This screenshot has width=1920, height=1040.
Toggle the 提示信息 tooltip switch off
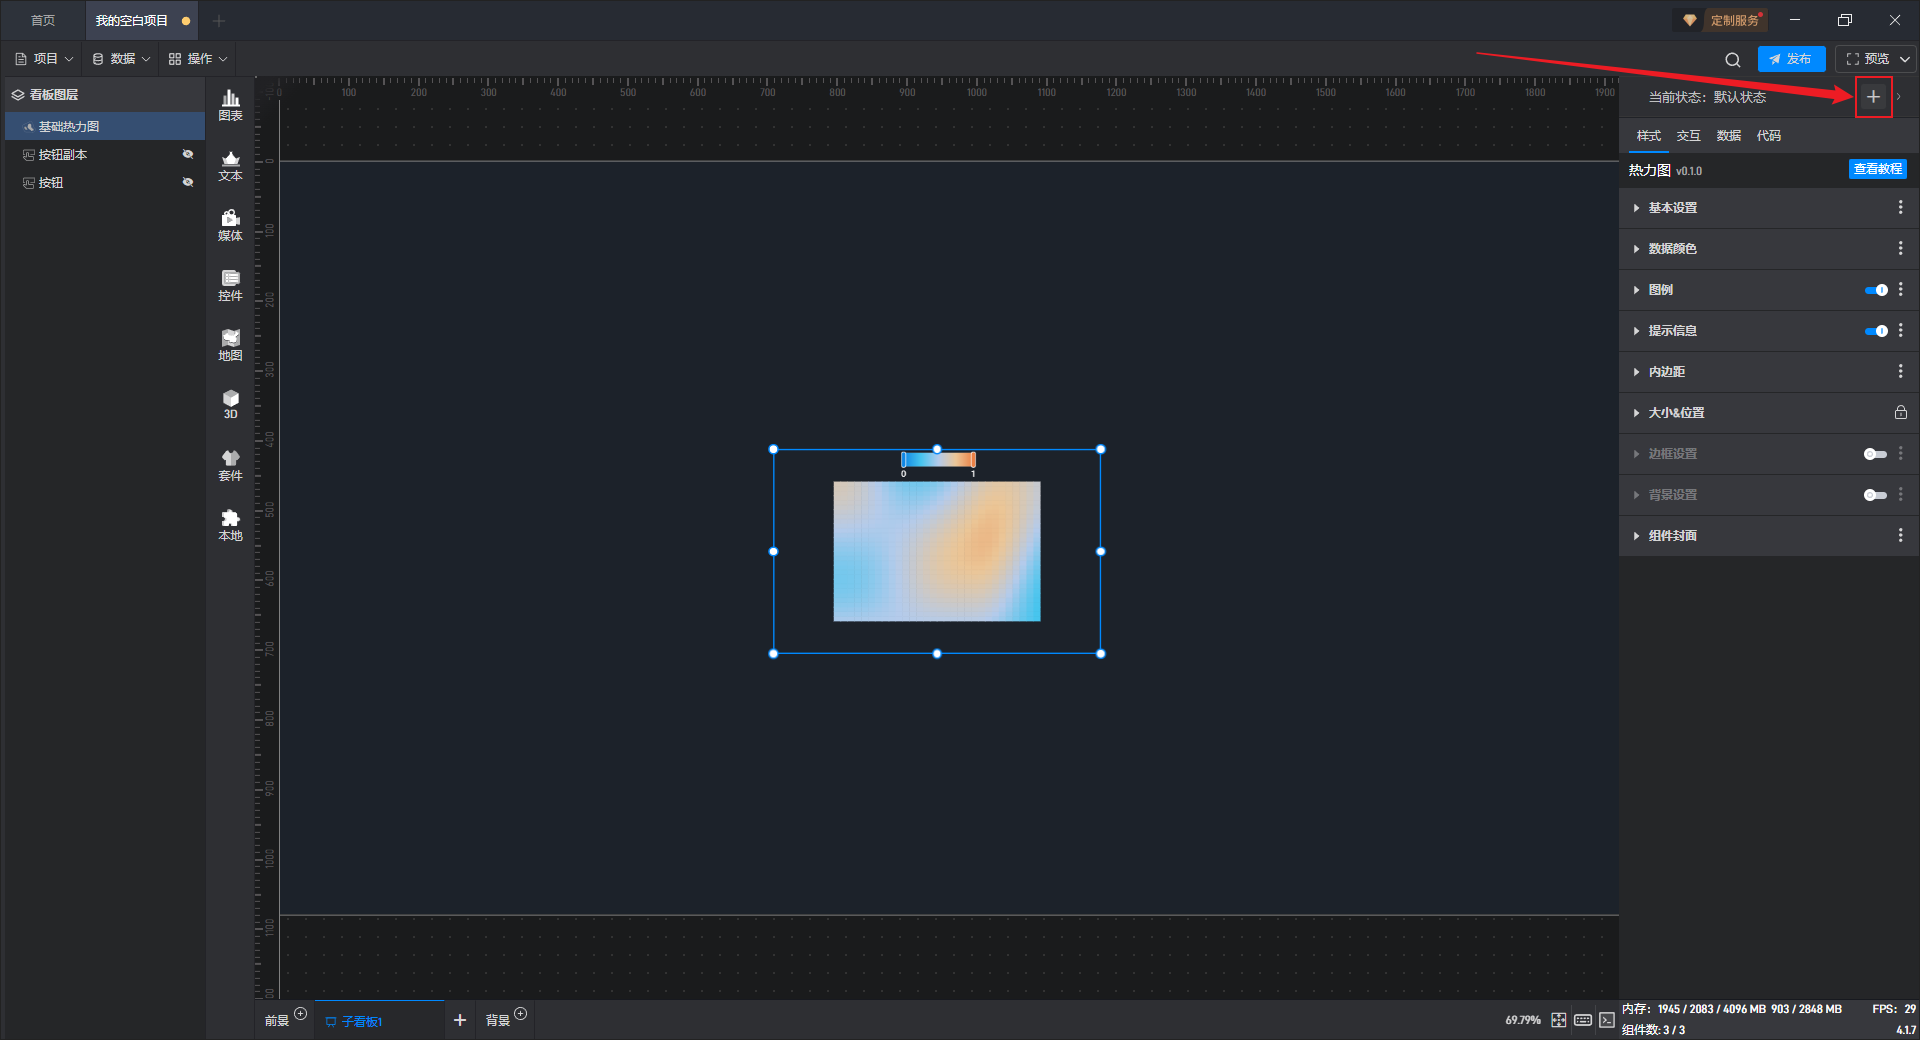pyautogui.click(x=1876, y=331)
